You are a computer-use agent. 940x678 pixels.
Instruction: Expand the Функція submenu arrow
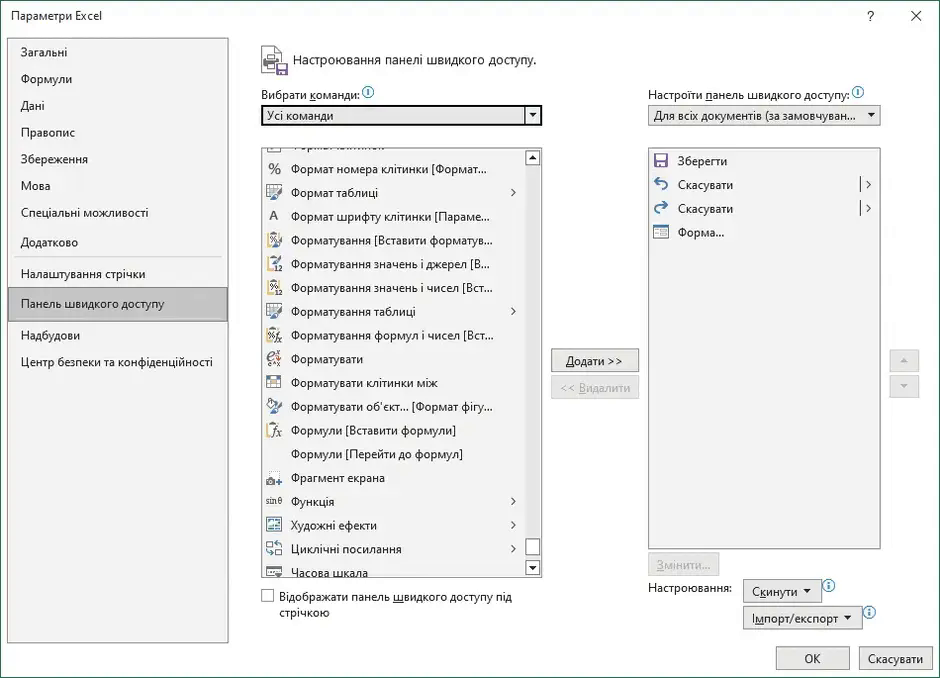[513, 501]
